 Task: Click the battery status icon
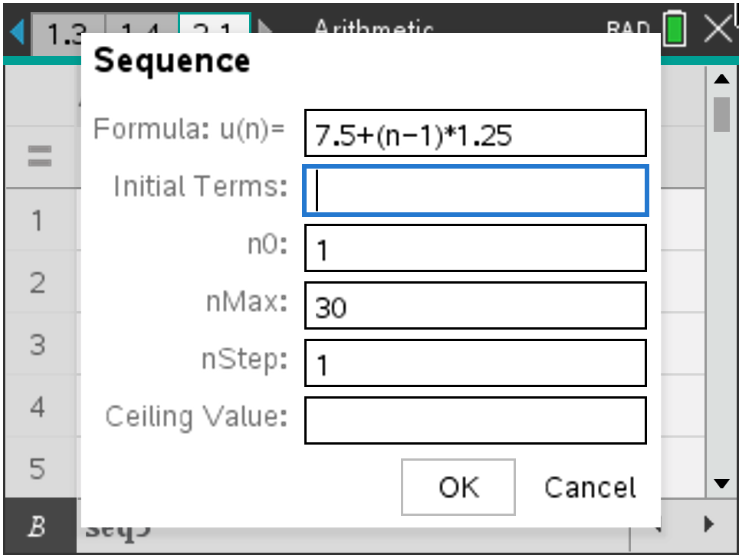675,30
